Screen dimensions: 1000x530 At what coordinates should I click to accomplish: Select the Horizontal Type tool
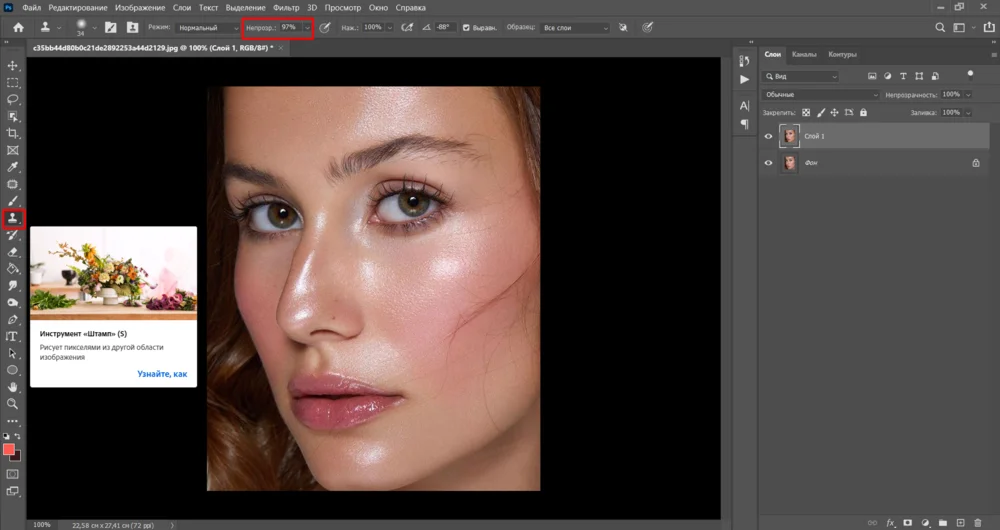coord(13,336)
